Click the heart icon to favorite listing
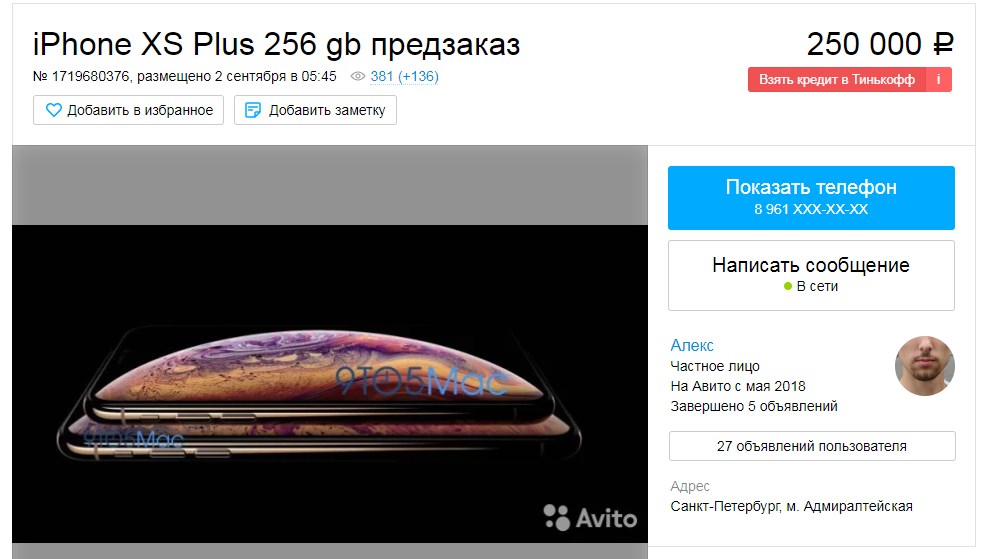Image resolution: width=986 pixels, height=559 pixels. [53, 110]
